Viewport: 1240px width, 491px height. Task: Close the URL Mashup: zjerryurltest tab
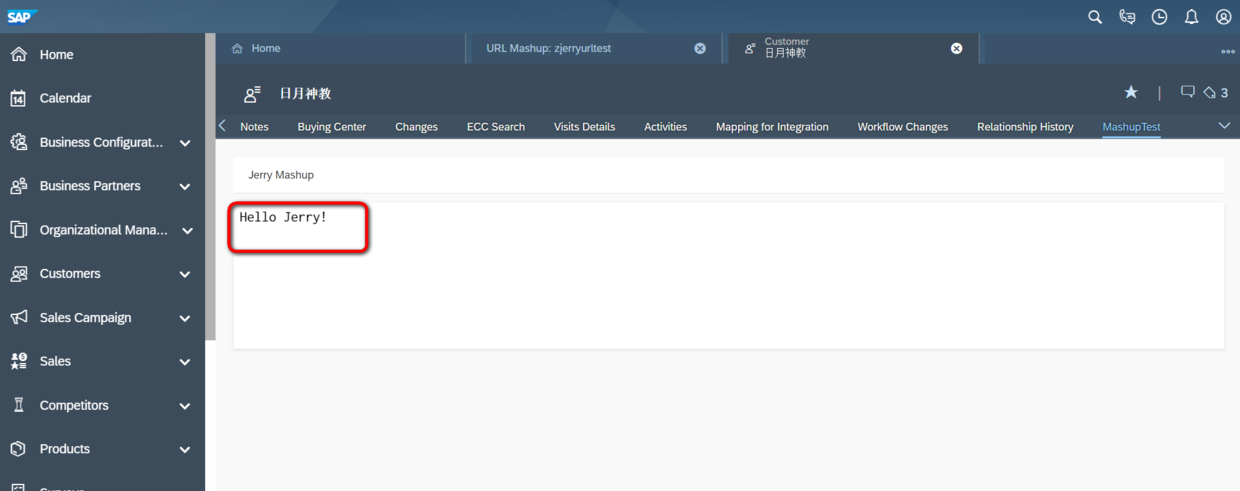tap(700, 48)
